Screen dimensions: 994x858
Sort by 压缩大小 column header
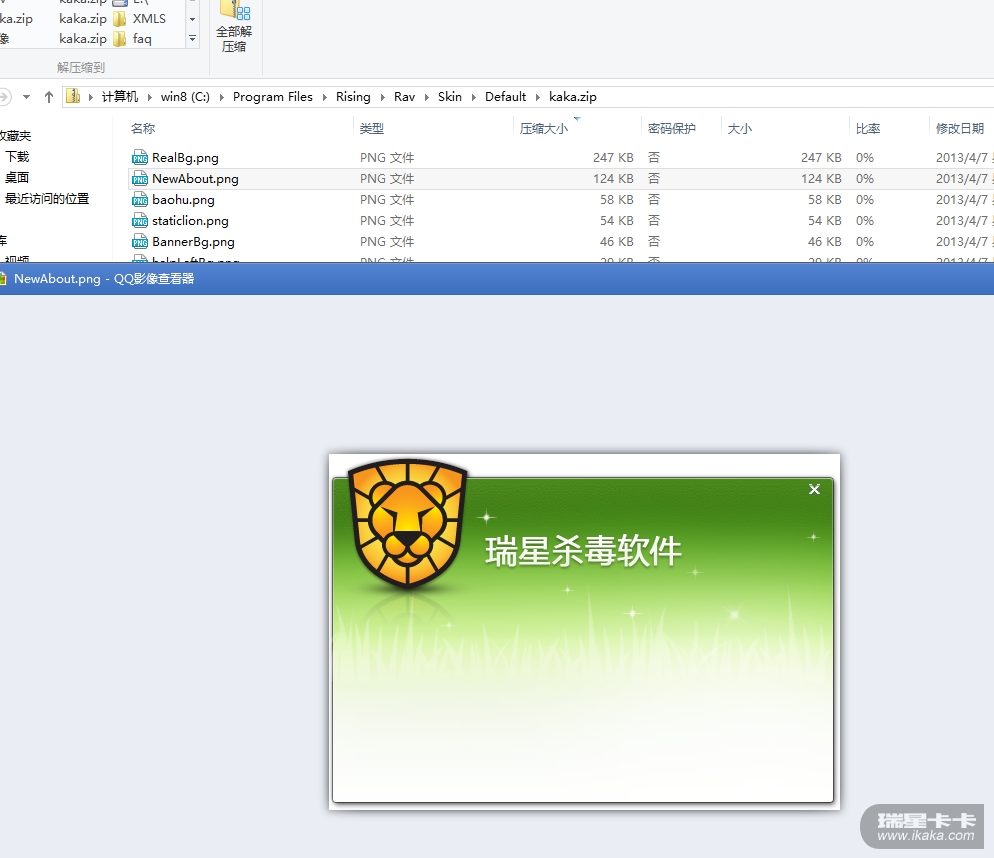544,129
